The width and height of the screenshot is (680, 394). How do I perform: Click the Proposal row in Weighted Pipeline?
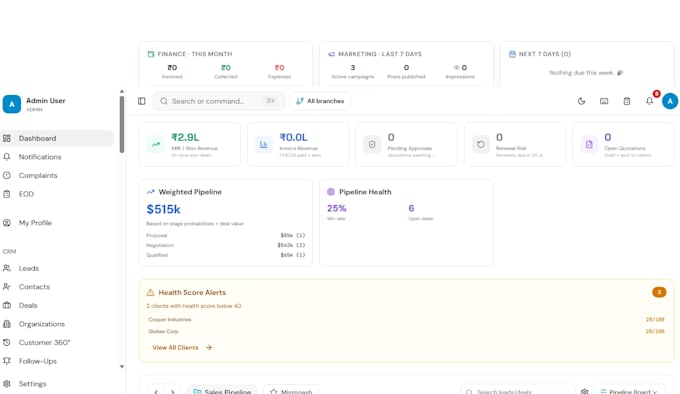(x=226, y=235)
